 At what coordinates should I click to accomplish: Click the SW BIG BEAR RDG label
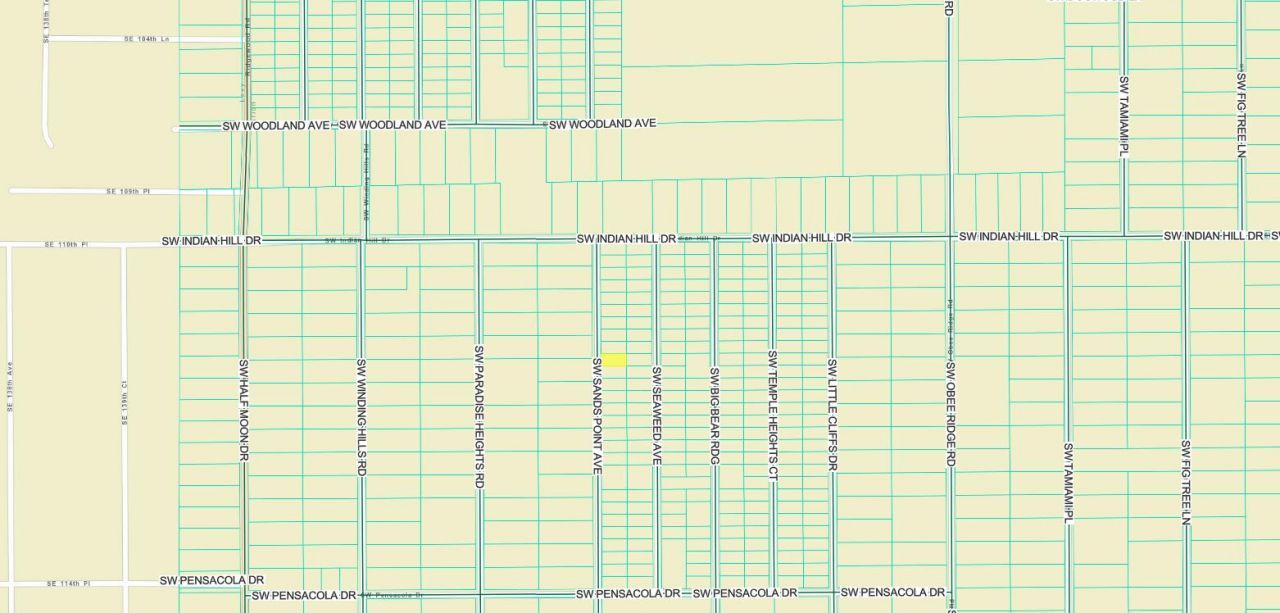[714, 416]
